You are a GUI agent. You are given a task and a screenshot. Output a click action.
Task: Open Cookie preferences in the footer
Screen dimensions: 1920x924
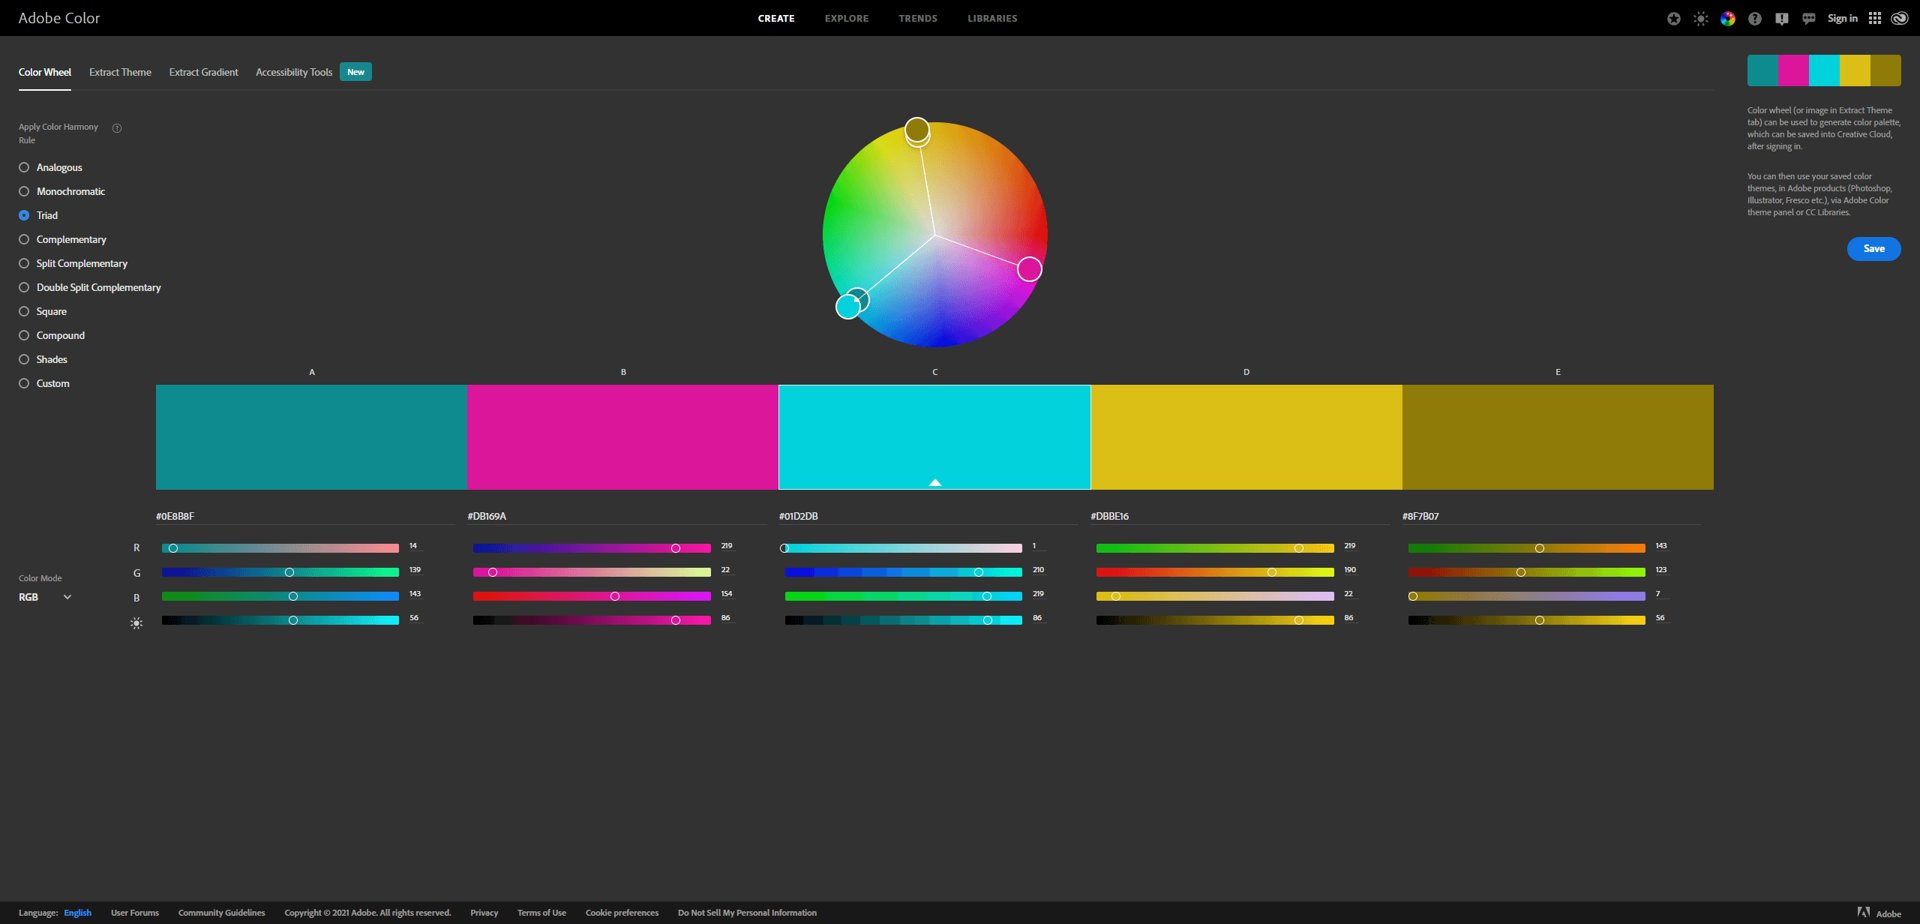click(621, 912)
